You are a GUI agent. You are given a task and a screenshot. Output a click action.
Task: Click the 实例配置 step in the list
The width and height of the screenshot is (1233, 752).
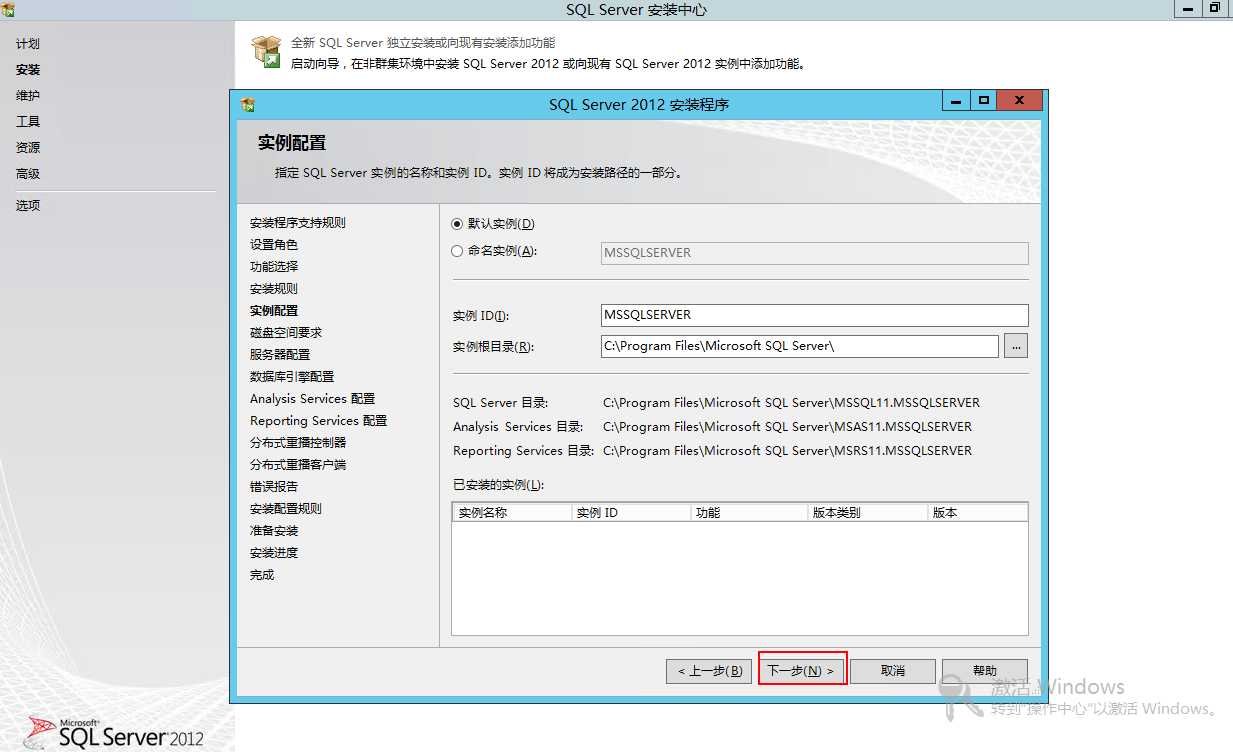[x=274, y=311]
